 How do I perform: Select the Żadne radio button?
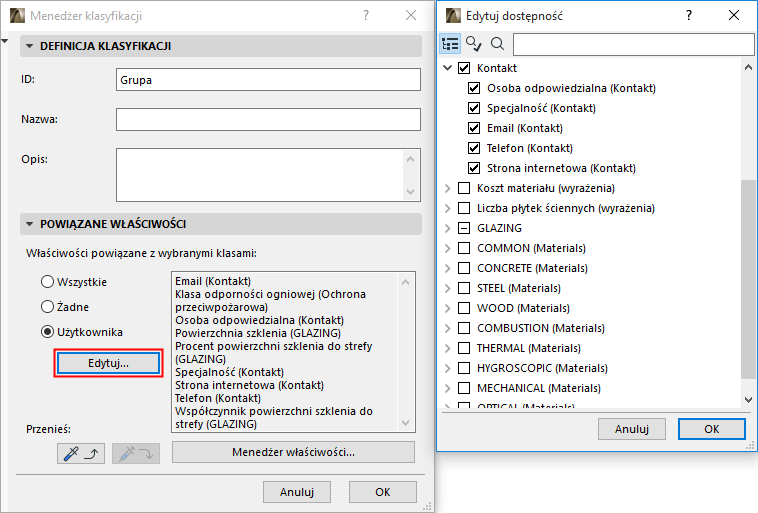point(47,306)
